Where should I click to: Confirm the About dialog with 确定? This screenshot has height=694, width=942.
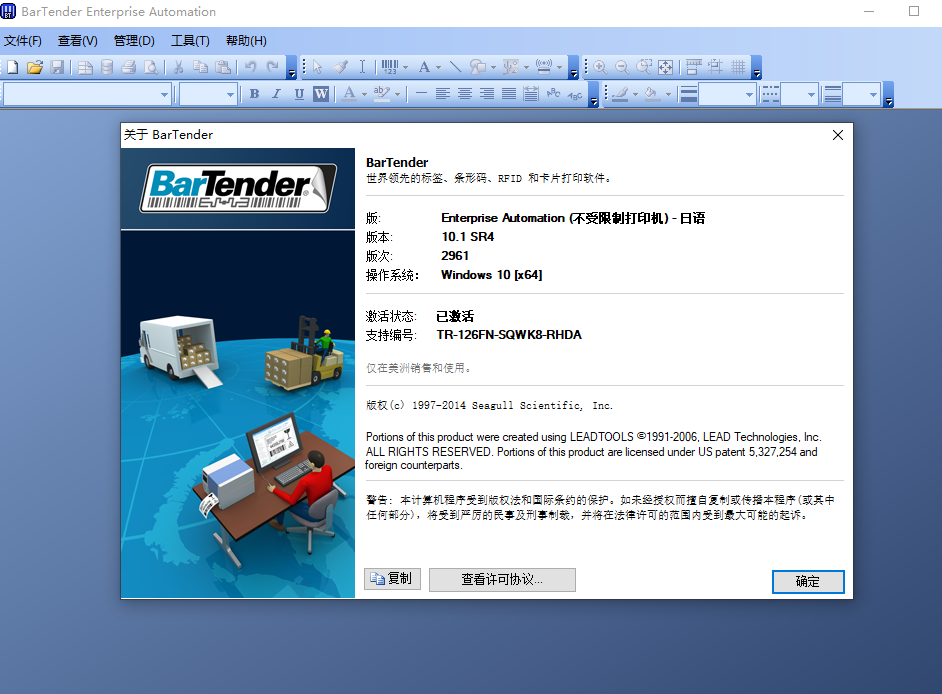(x=807, y=581)
